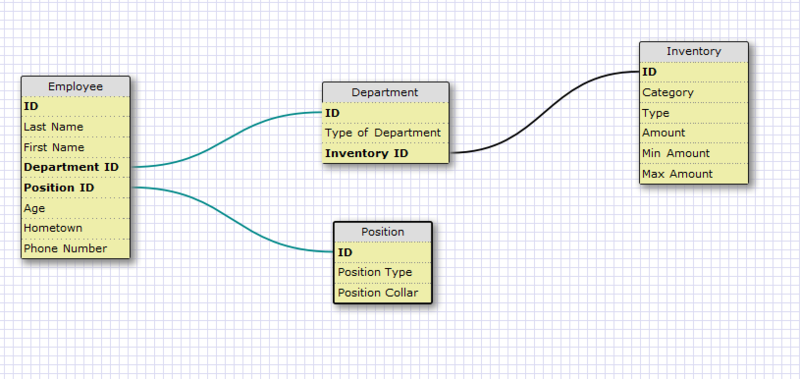800x379 pixels.
Task: Select the Amount field in Inventory
Action: (x=694, y=133)
